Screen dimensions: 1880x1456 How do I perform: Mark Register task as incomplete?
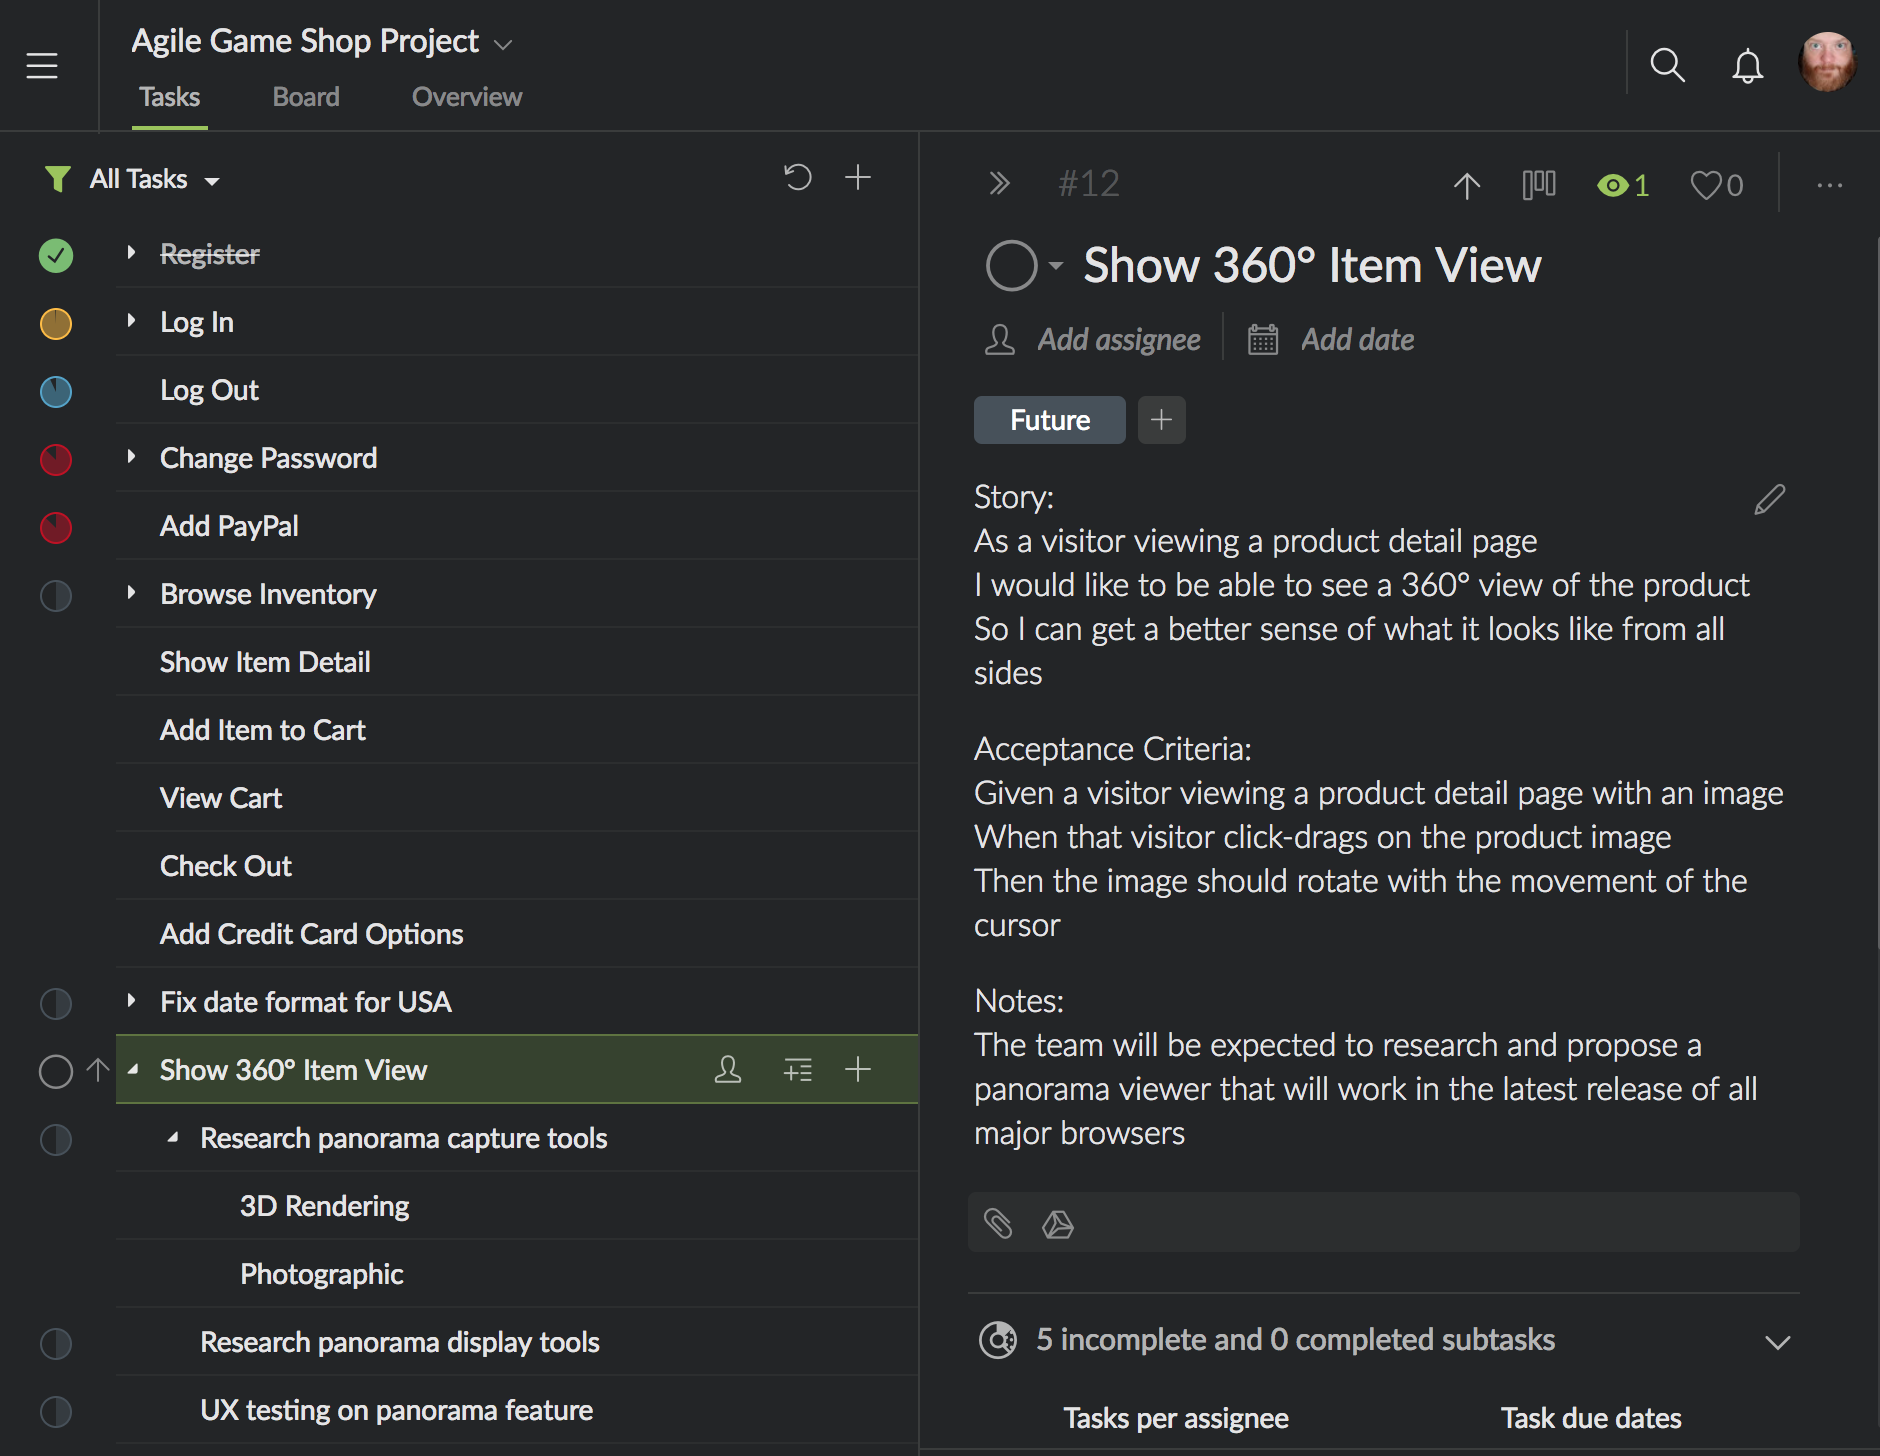[56, 255]
